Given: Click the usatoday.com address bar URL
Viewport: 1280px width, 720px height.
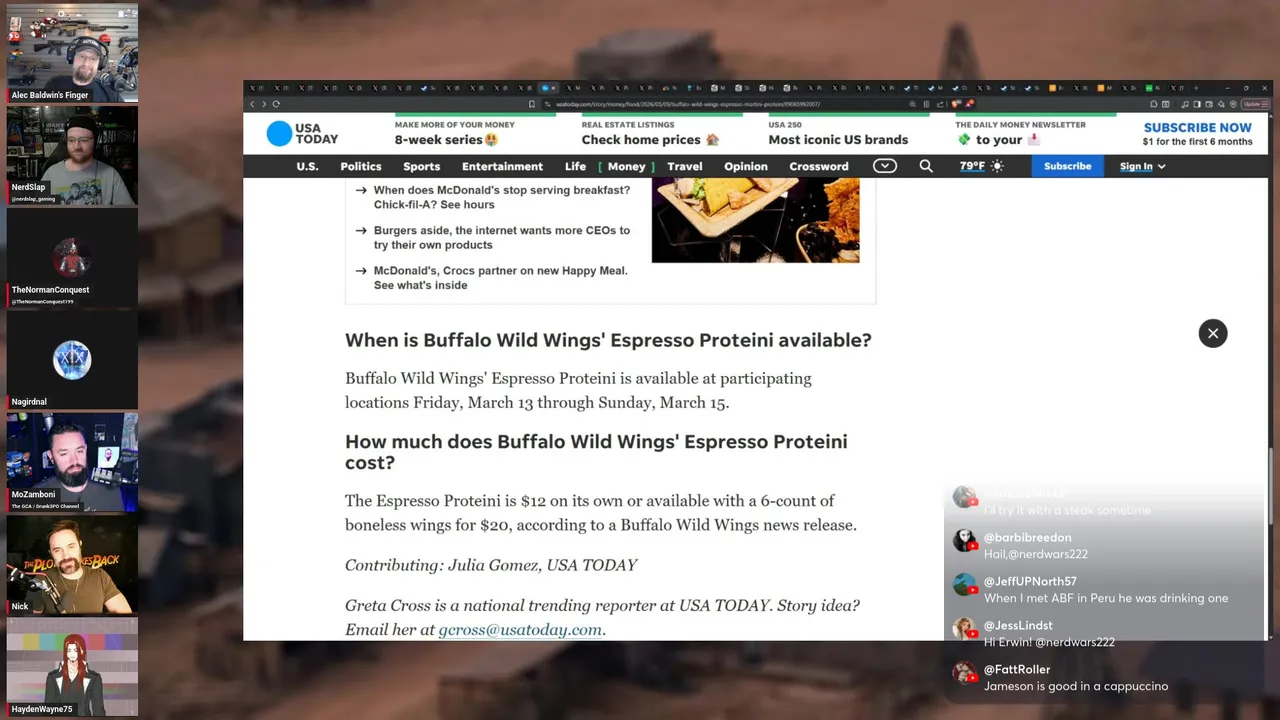Looking at the screenshot, I should [x=687, y=104].
